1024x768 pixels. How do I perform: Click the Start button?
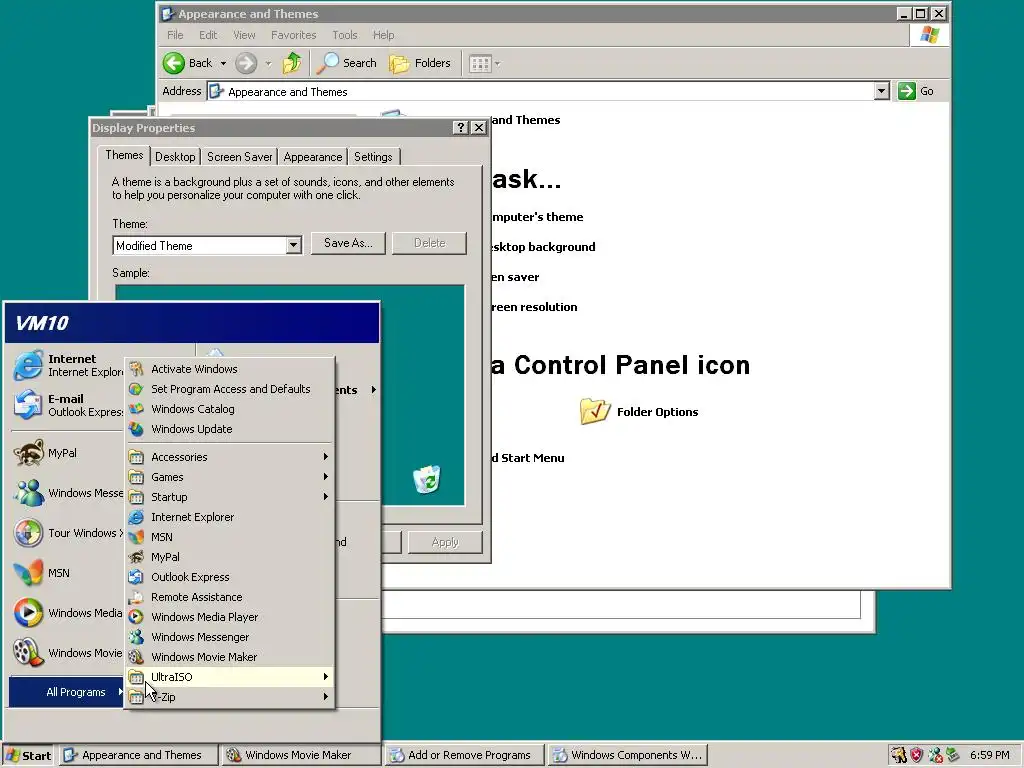click(x=28, y=756)
